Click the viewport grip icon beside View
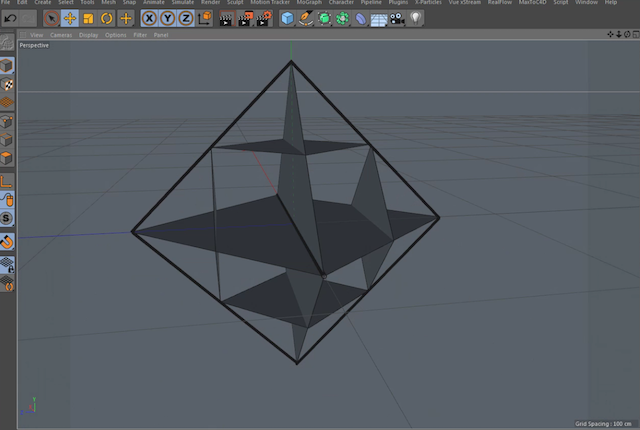Viewport: 640px width, 430px height. tap(23, 35)
